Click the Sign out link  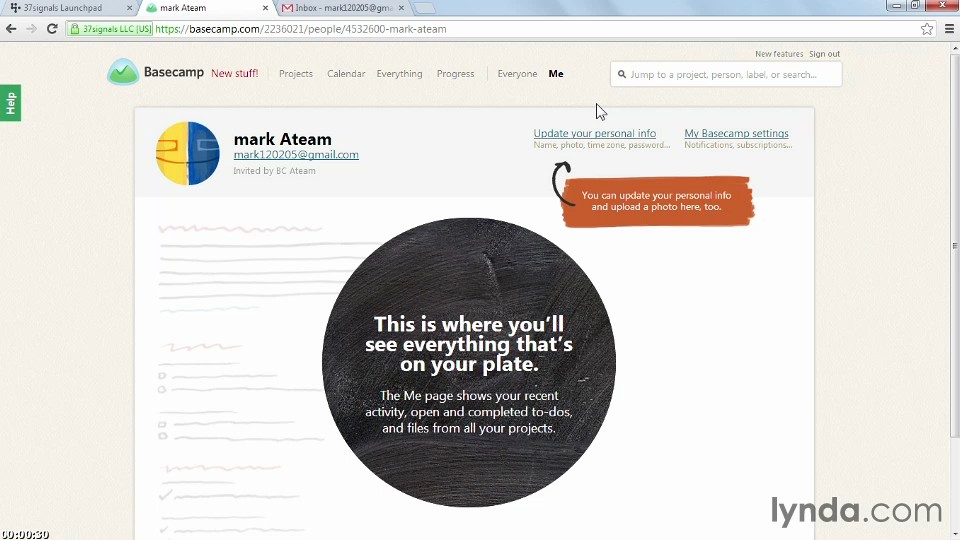coord(825,54)
